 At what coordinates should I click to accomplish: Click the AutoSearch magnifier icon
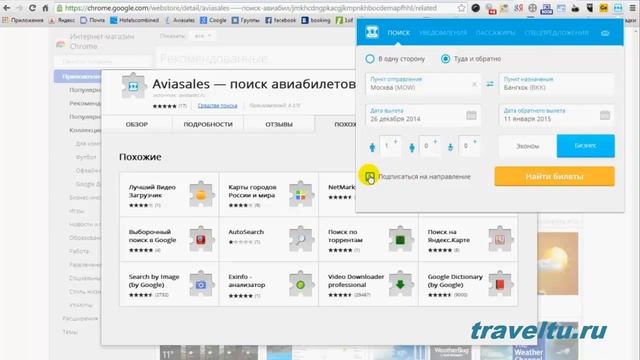[x=301, y=239]
